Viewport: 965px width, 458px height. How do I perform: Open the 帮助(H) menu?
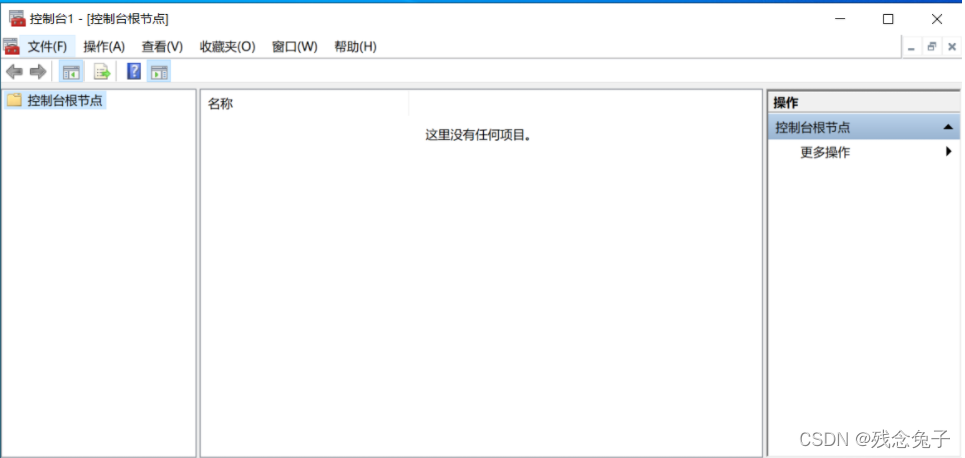tap(355, 47)
